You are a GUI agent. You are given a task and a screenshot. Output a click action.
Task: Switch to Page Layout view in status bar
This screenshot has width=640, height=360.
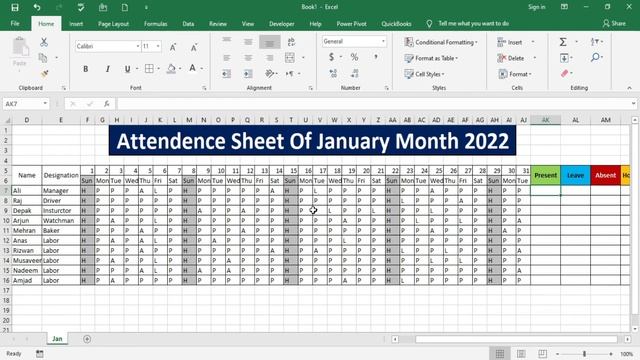[521, 354]
